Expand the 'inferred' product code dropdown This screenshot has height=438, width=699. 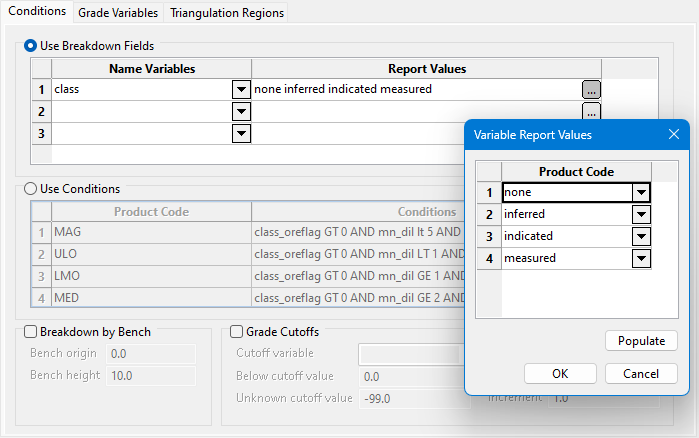641,214
